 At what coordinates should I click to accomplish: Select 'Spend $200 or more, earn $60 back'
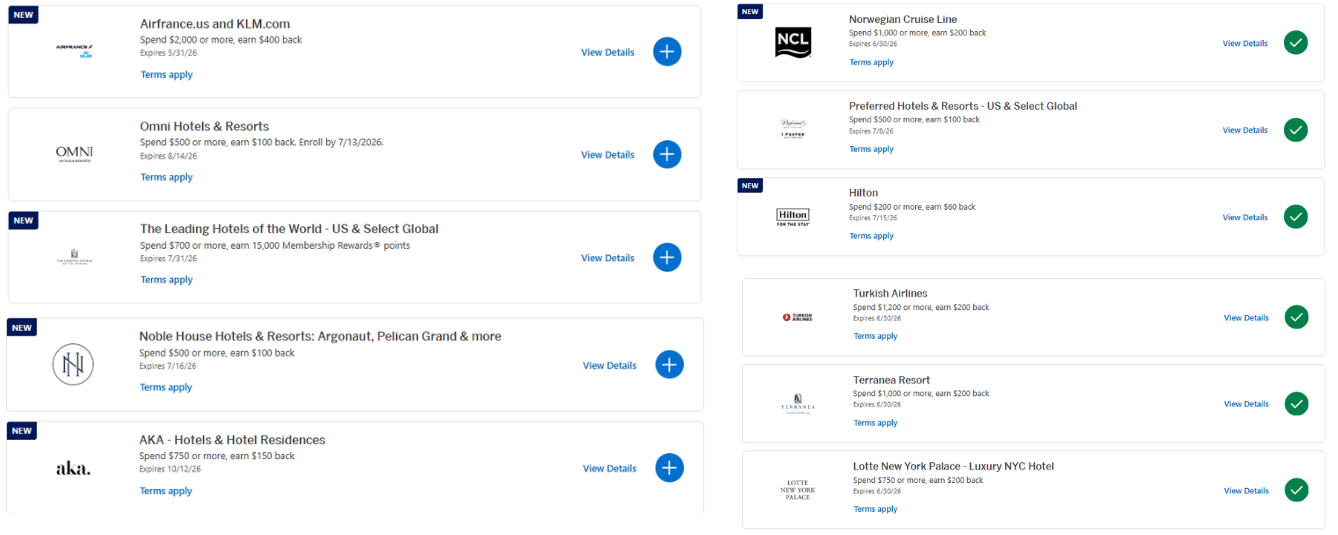pos(912,207)
